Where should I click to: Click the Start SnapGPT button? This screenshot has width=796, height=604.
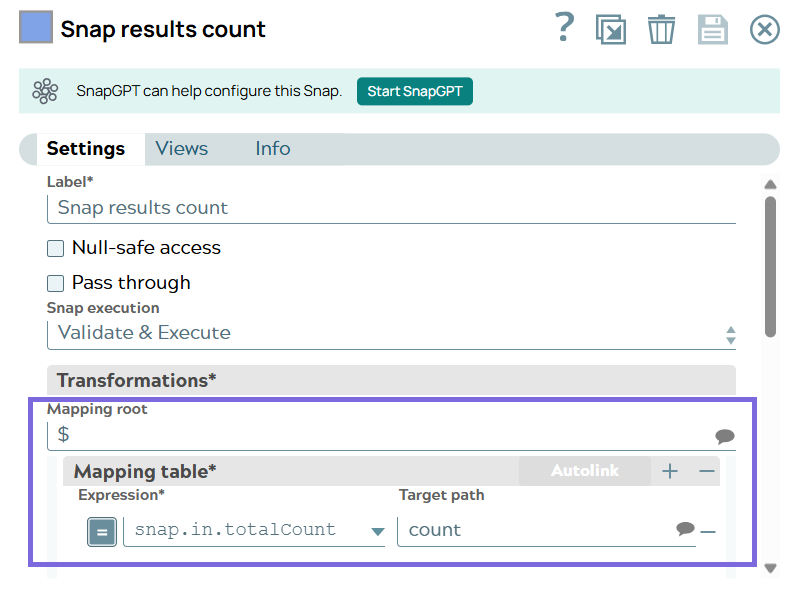click(414, 91)
